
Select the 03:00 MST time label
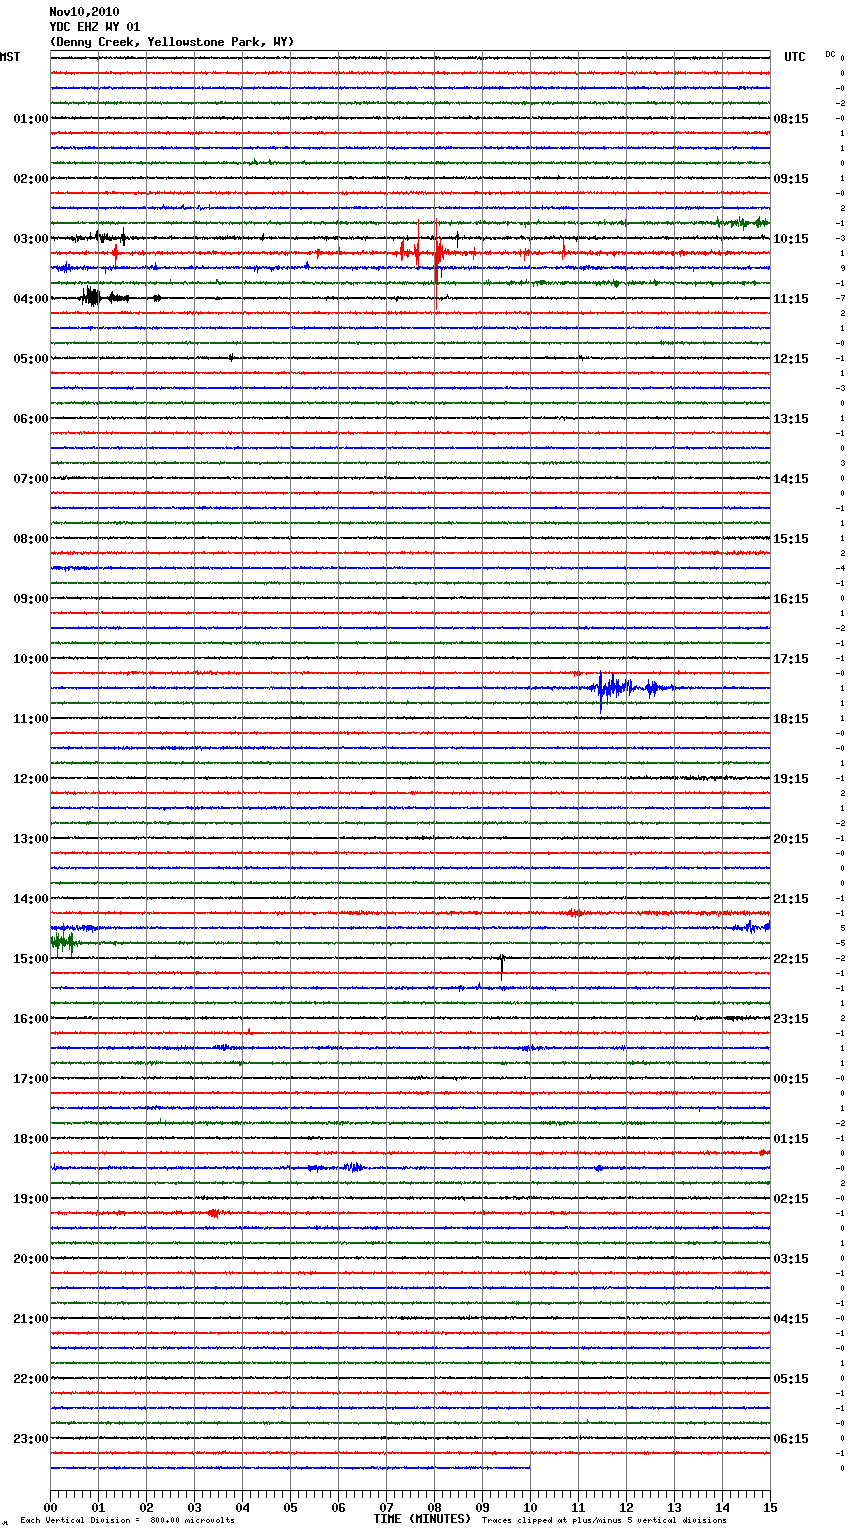[x=31, y=239]
